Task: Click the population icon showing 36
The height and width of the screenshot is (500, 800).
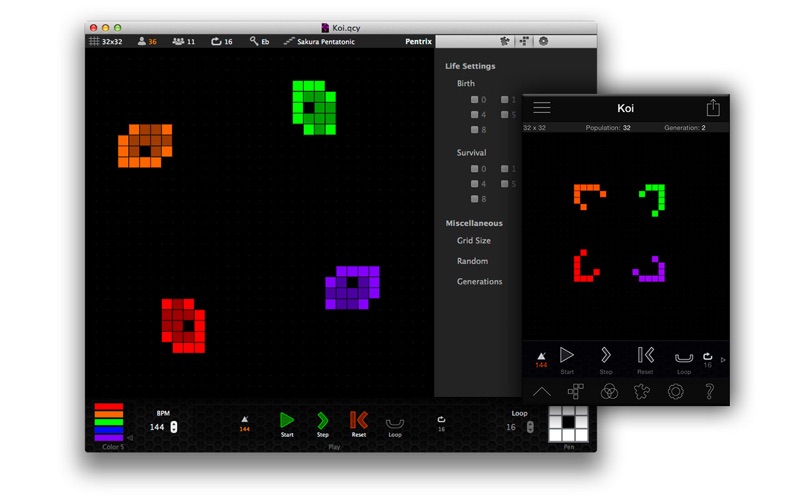Action: pyautogui.click(x=141, y=41)
